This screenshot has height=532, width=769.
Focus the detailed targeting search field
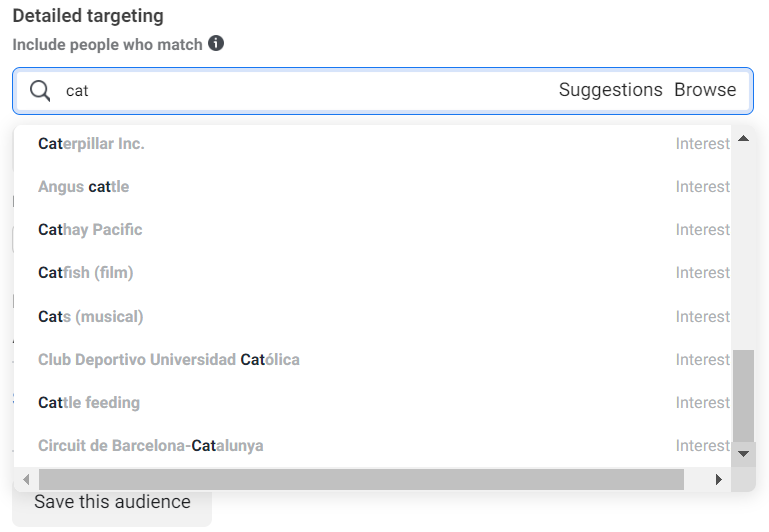pos(300,91)
